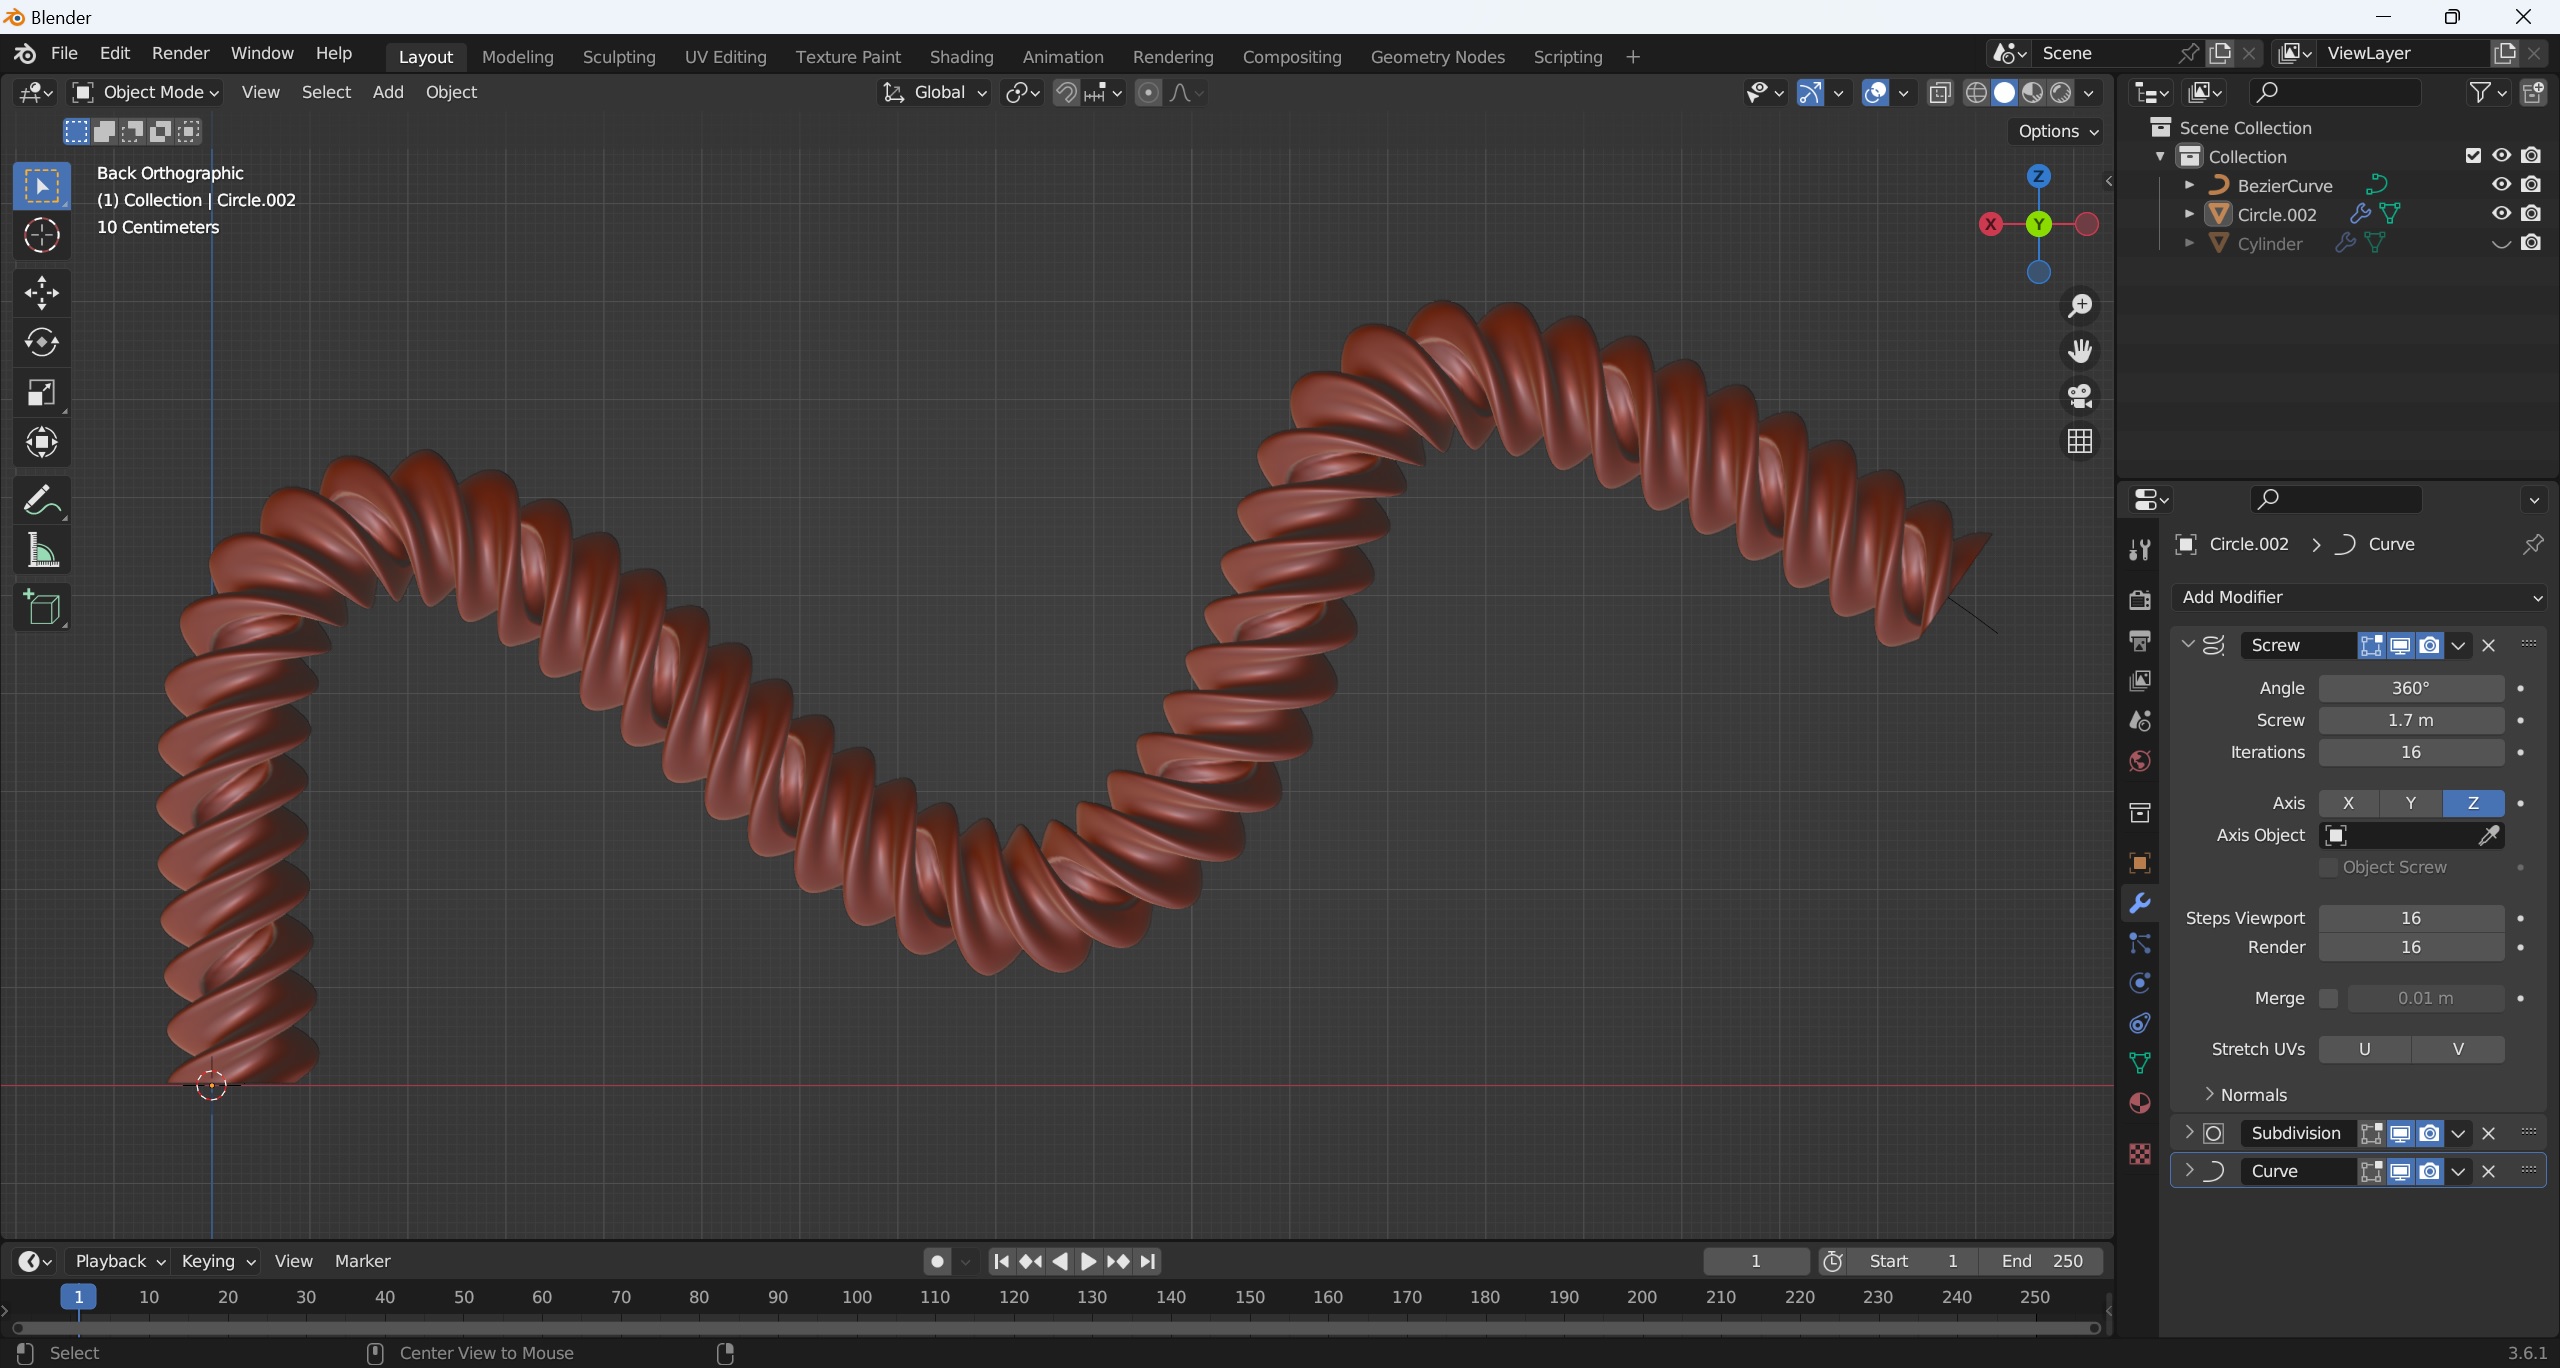The image size is (2560, 1368).
Task: Expand the Curve modifier panel
Action: click(x=2189, y=1171)
